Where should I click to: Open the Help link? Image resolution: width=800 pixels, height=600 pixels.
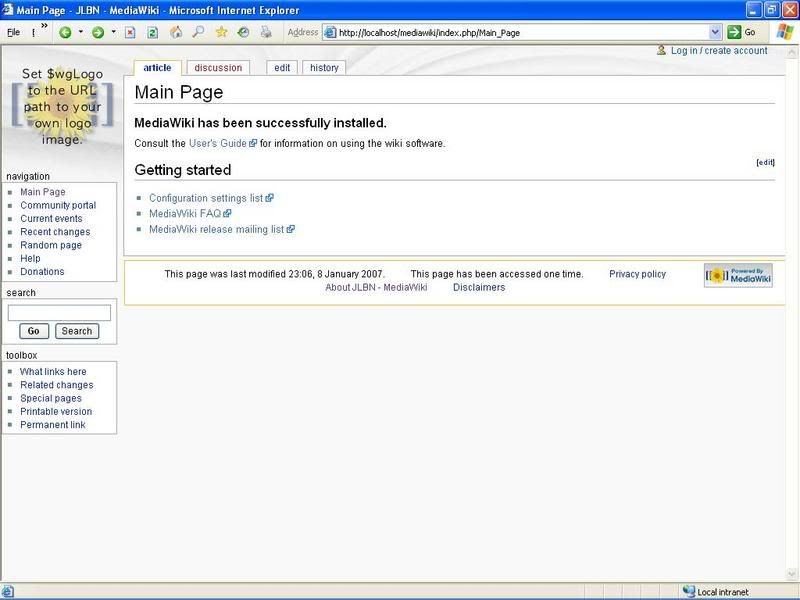(x=30, y=258)
